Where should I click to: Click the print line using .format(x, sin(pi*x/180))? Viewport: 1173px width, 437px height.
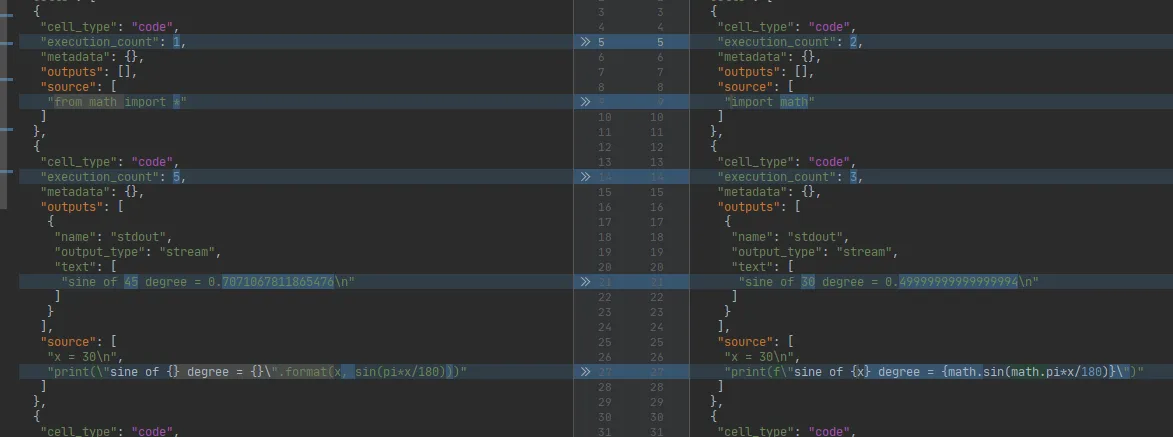coord(257,371)
